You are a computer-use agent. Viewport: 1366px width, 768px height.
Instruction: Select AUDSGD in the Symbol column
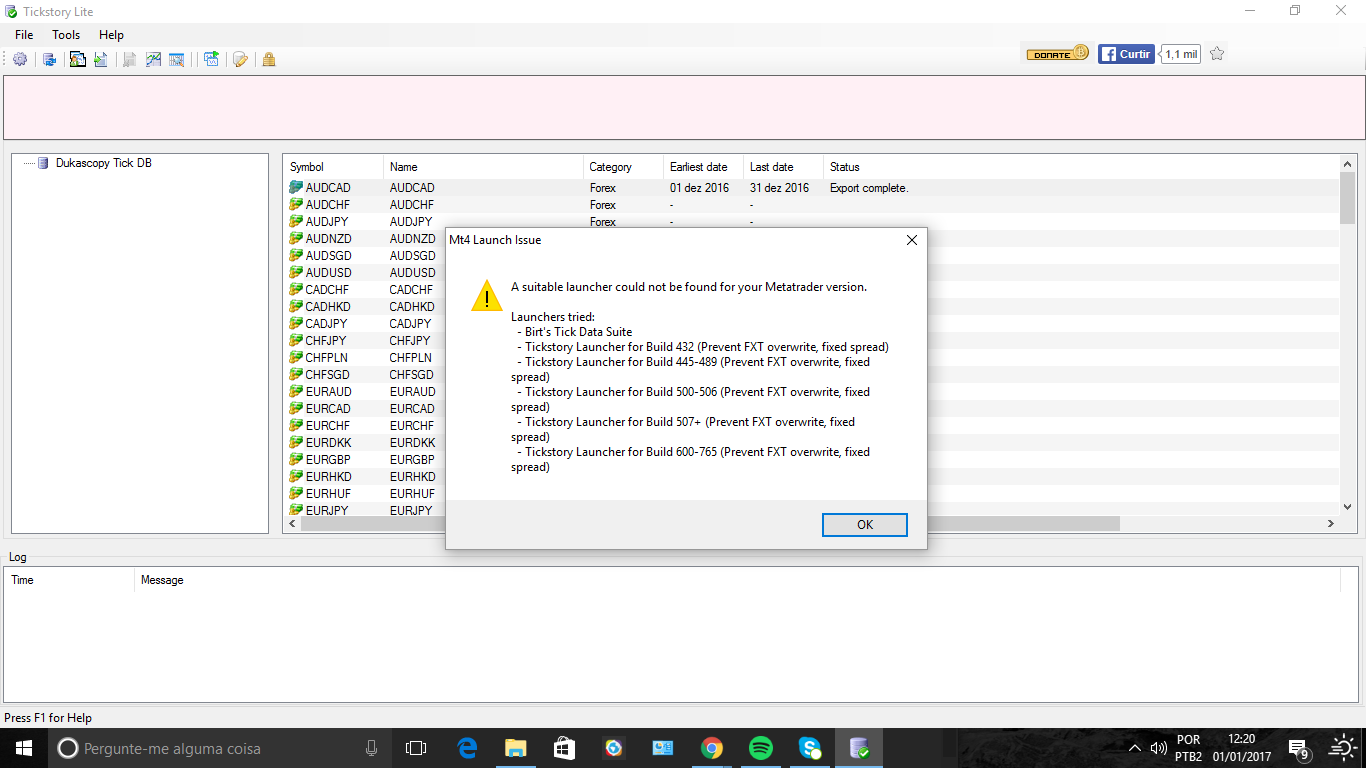328,256
